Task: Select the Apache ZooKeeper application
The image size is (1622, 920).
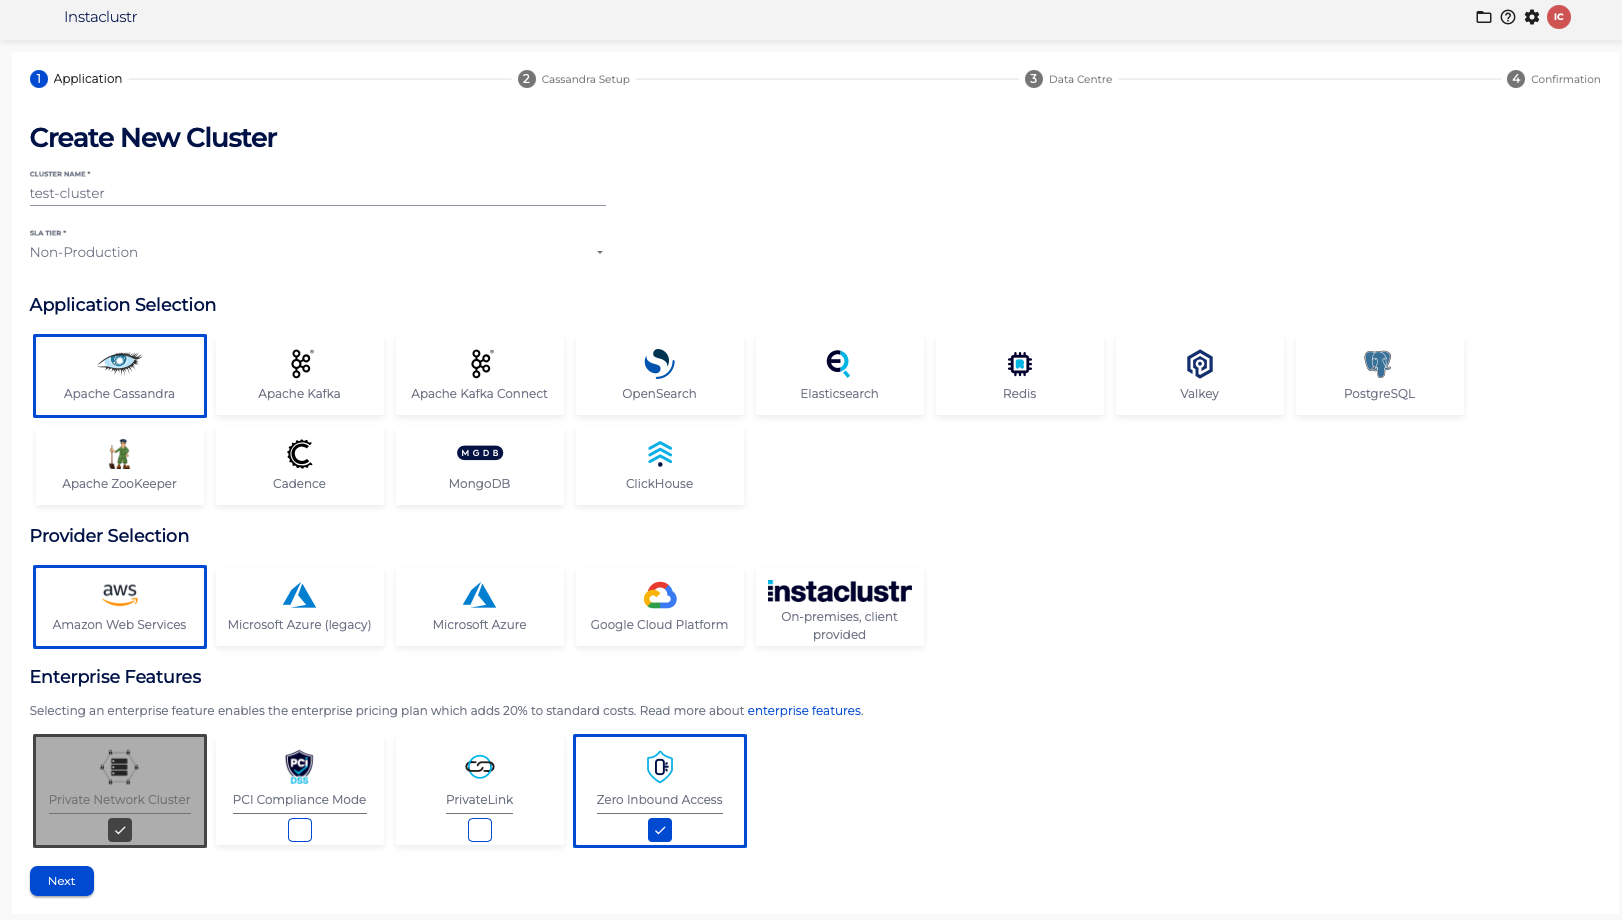Action: 120,466
